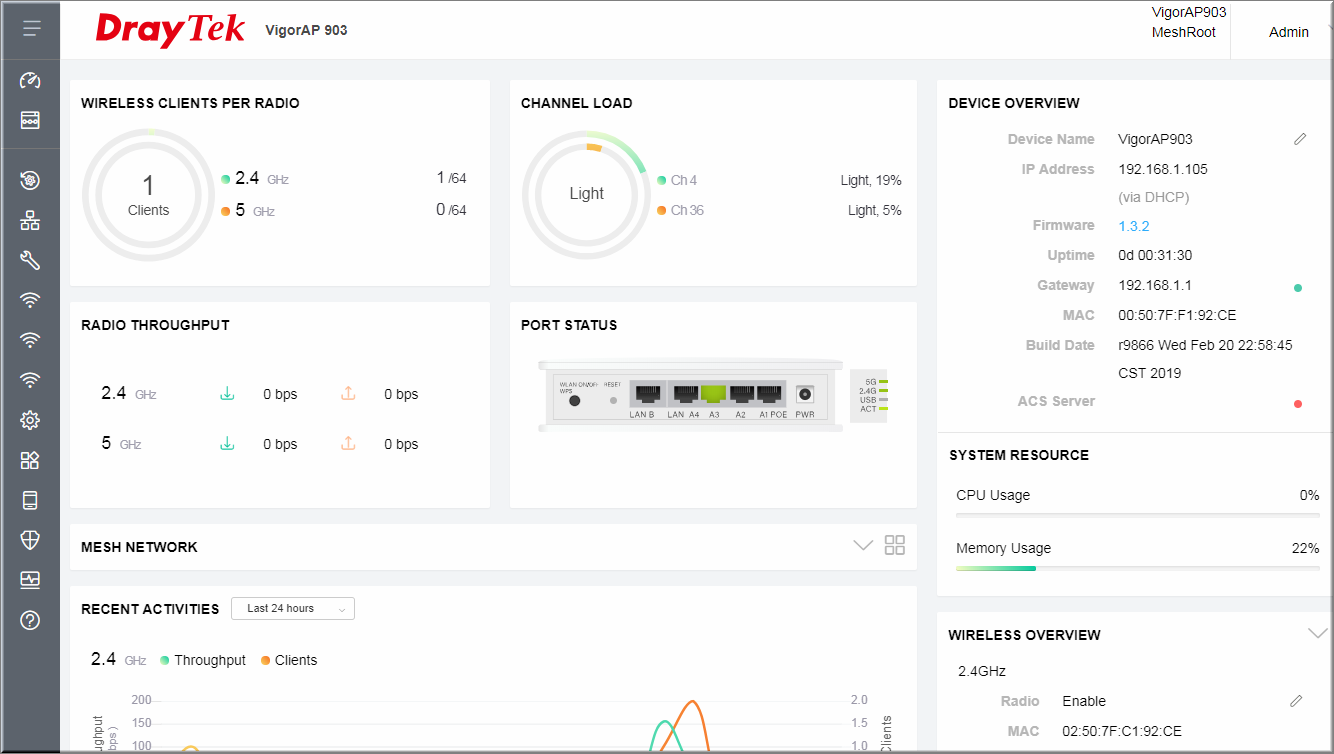Expand the Mesh Network panel chevron
Viewport: 1334px width, 754px height.
(x=863, y=545)
